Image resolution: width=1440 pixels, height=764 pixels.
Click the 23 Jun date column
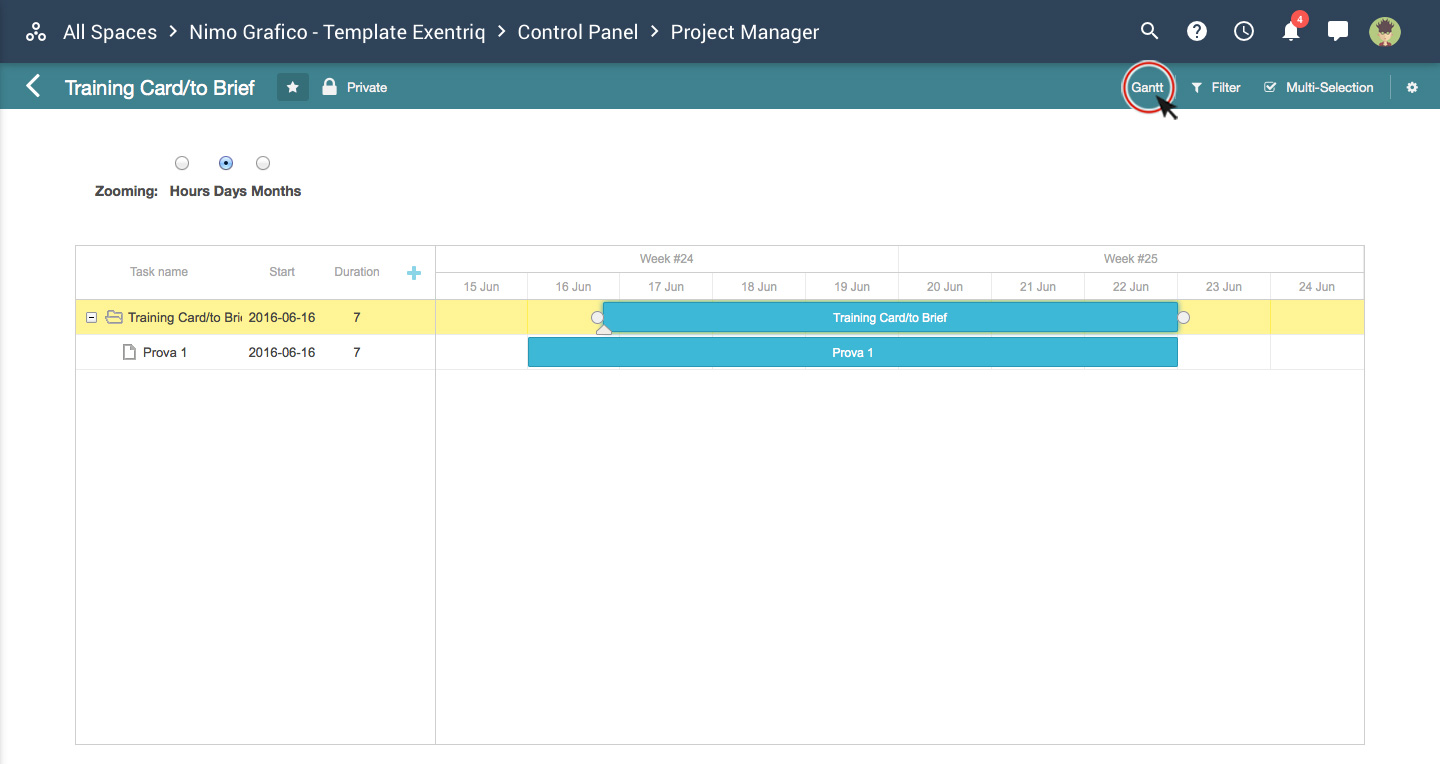(x=1224, y=286)
